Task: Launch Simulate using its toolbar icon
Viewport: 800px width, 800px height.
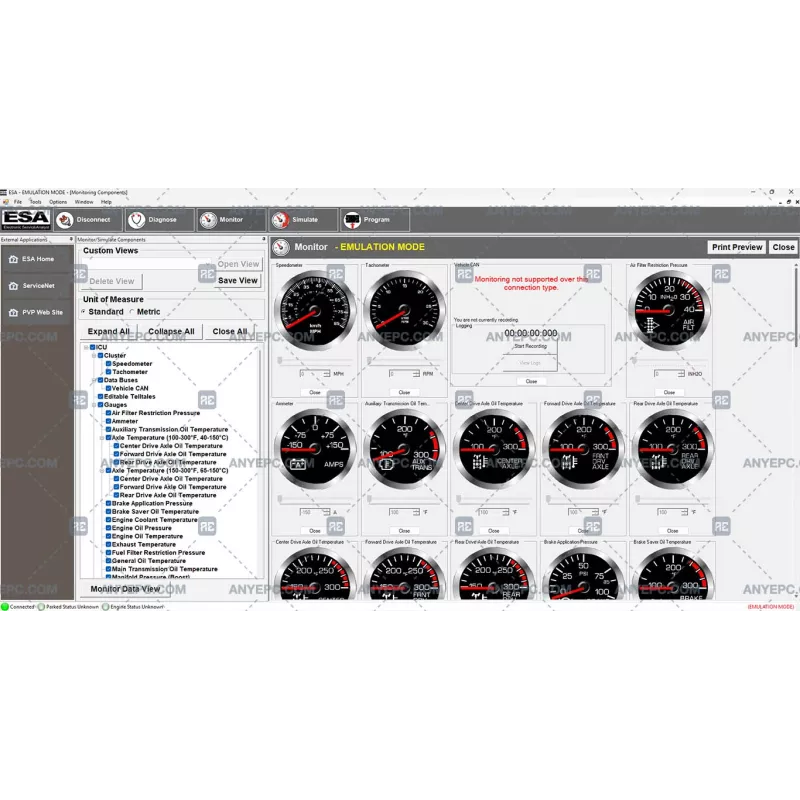Action: [280, 219]
